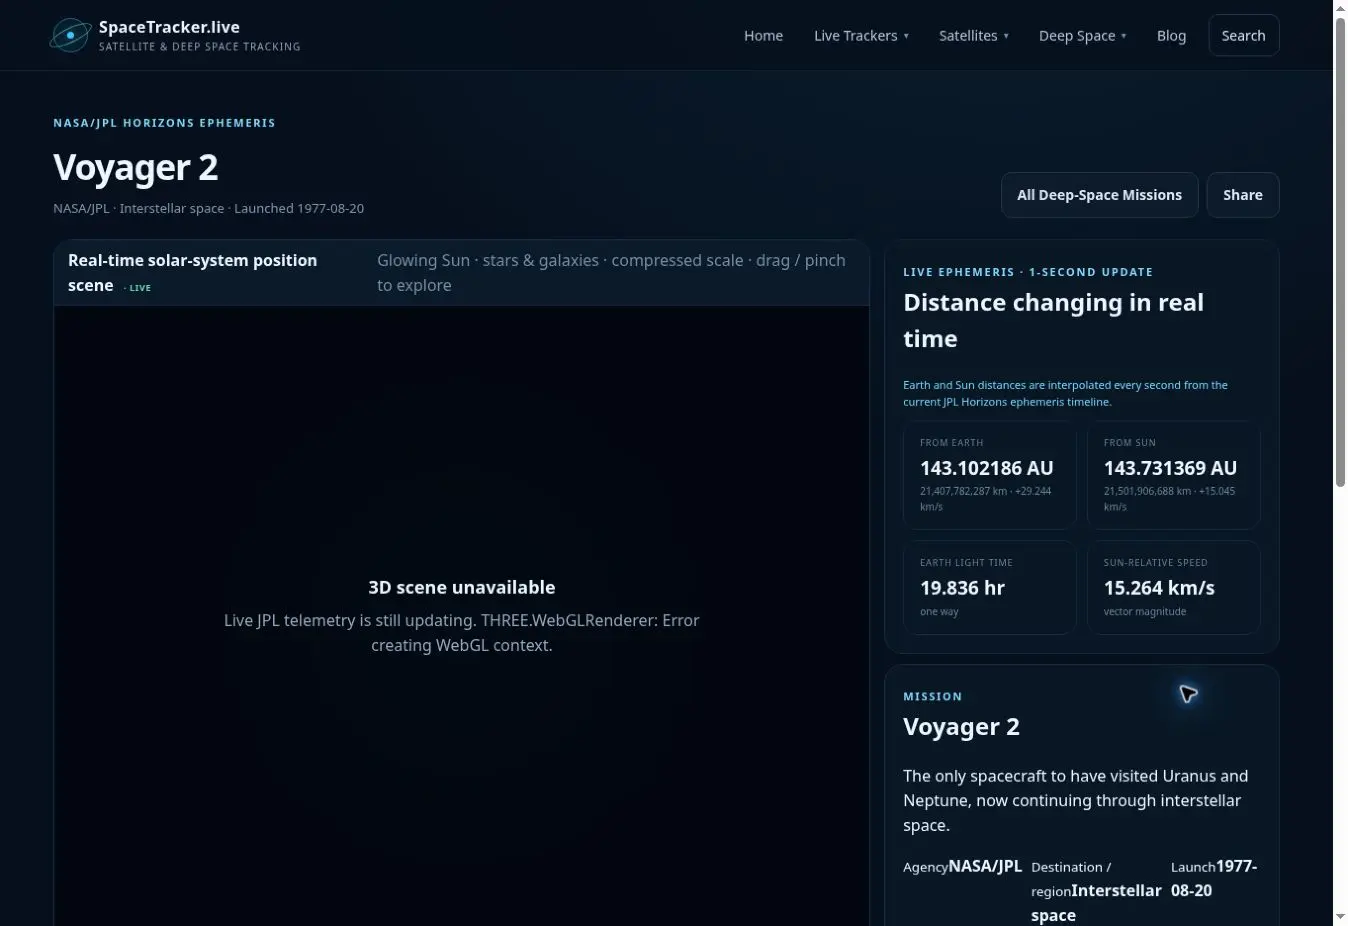
Task: Open the SpaceTracker.live home title link
Action: click(x=169, y=27)
